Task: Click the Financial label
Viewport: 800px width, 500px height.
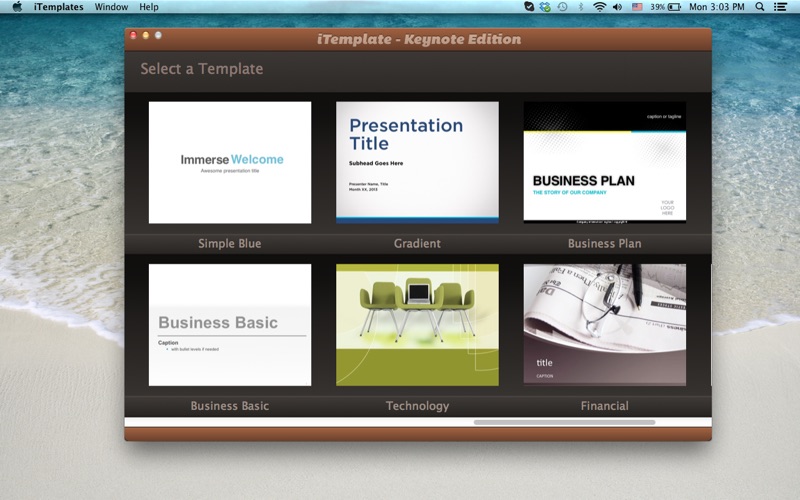Action: click(605, 406)
